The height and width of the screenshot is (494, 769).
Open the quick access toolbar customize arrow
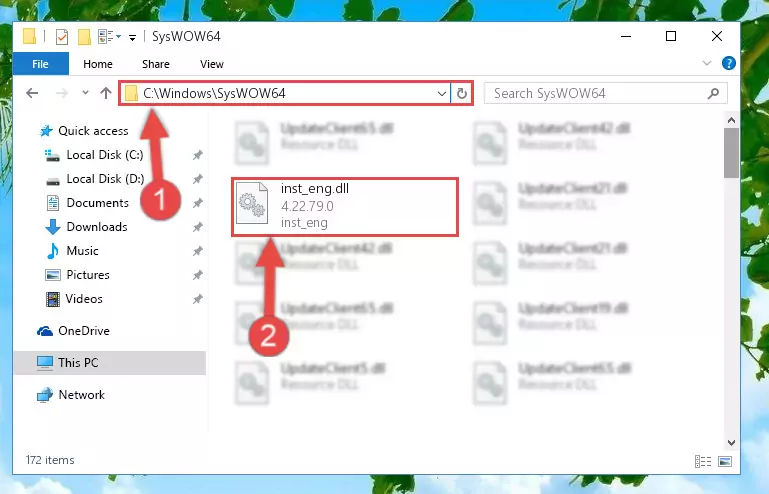[x=132, y=37]
